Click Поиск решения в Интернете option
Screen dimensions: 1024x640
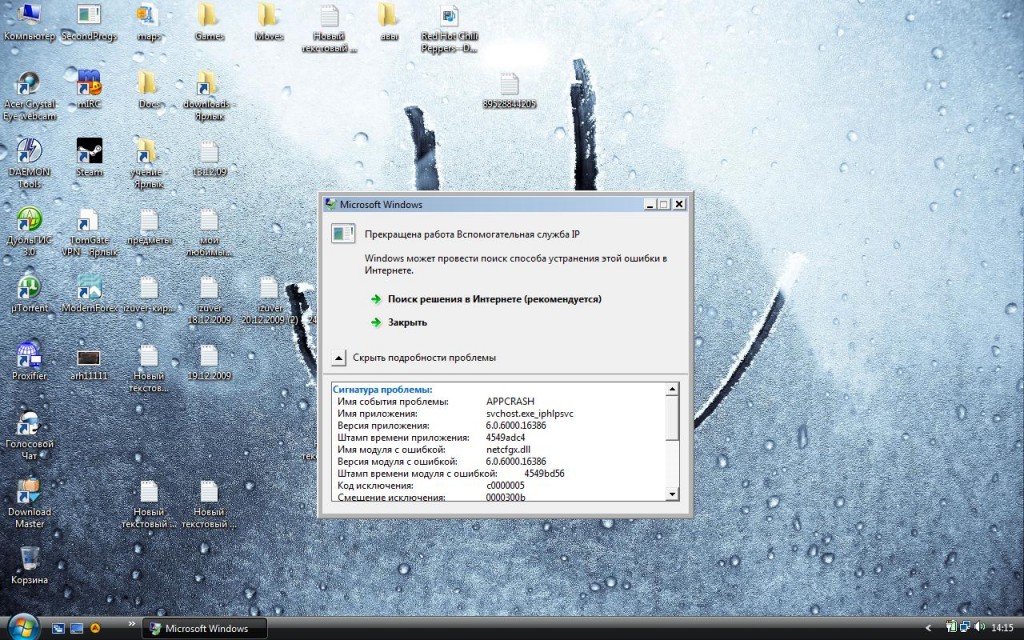tap(494, 299)
